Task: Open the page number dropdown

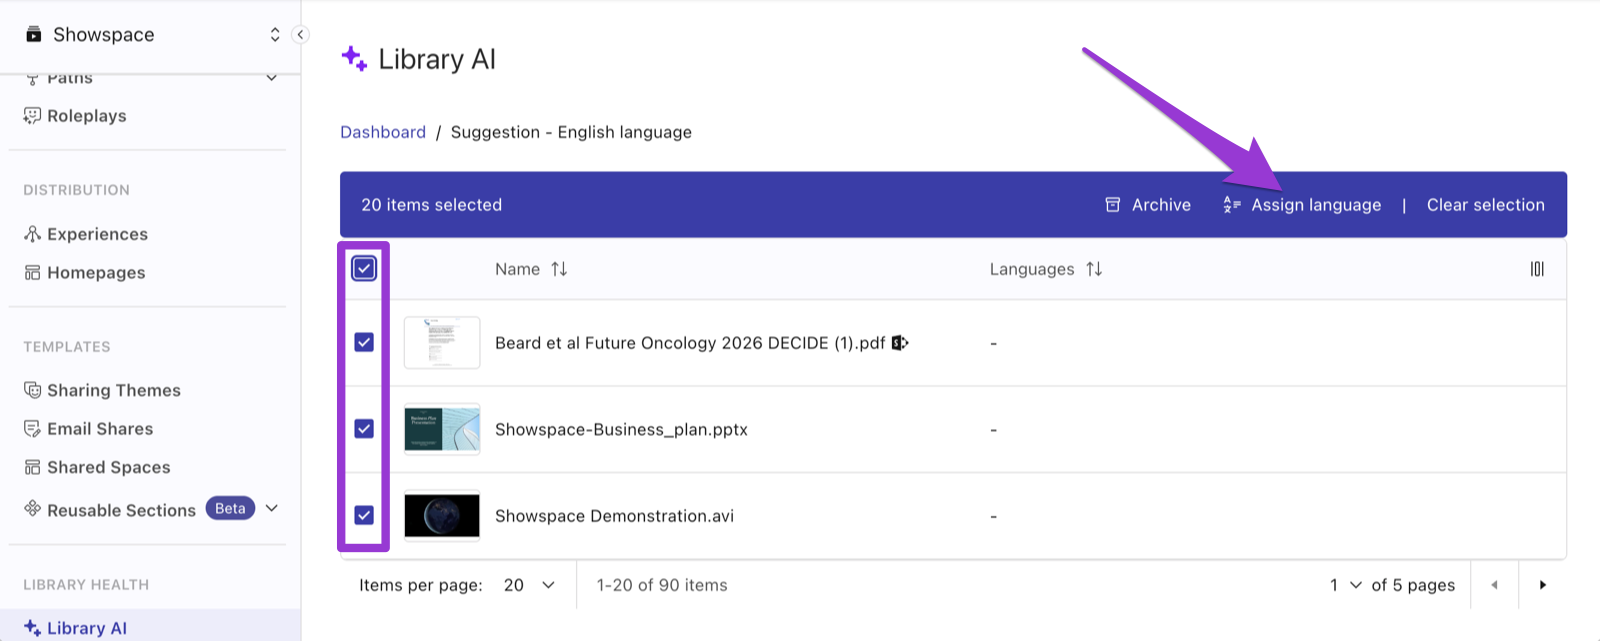Action: (x=1345, y=585)
